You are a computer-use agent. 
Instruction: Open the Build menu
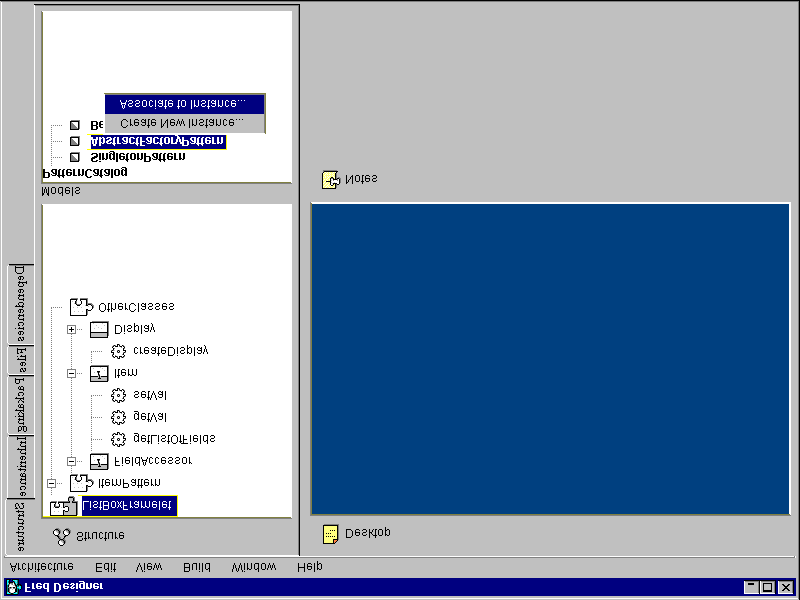pos(197,567)
